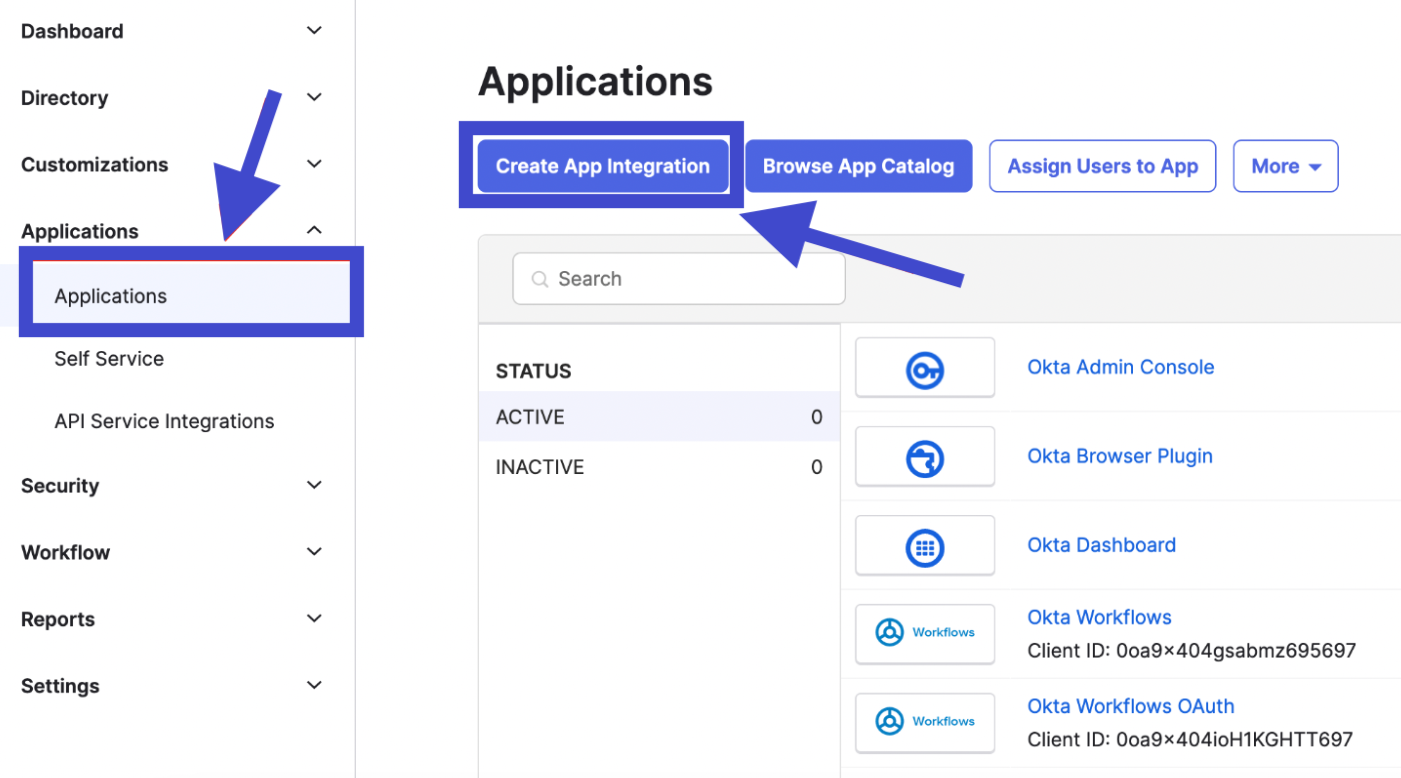Open API Service Integrations menu item
The width and height of the screenshot is (1401, 778).
164,421
